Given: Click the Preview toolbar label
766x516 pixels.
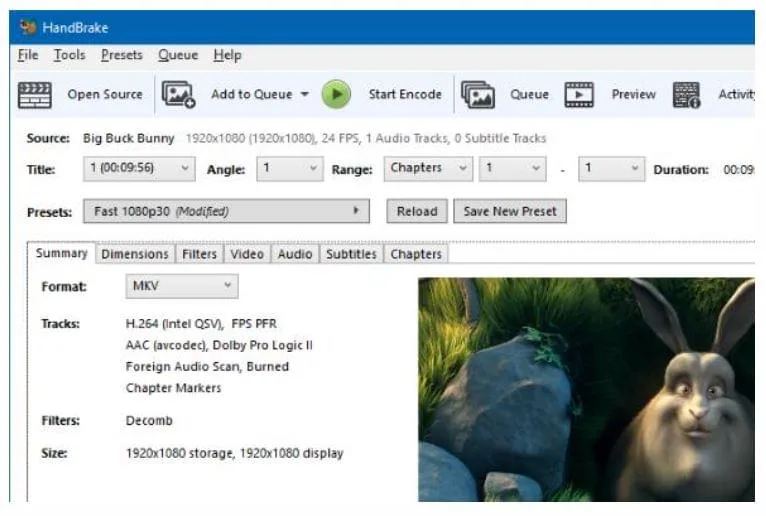Looking at the screenshot, I should pos(634,94).
